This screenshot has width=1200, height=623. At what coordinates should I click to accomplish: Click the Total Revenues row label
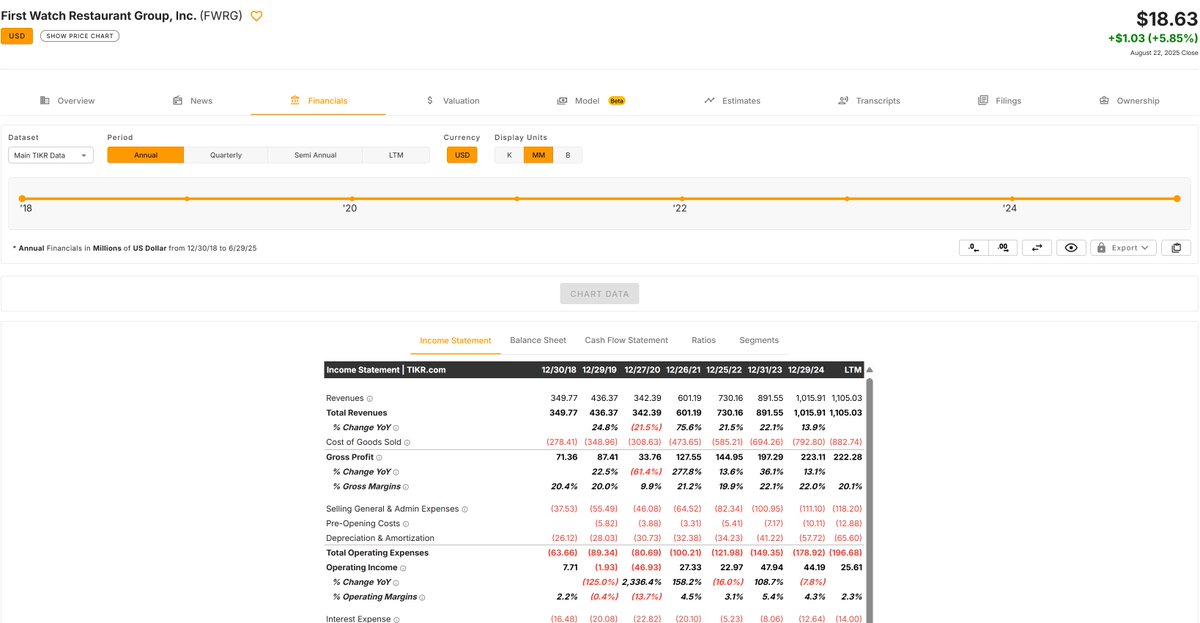pos(356,413)
